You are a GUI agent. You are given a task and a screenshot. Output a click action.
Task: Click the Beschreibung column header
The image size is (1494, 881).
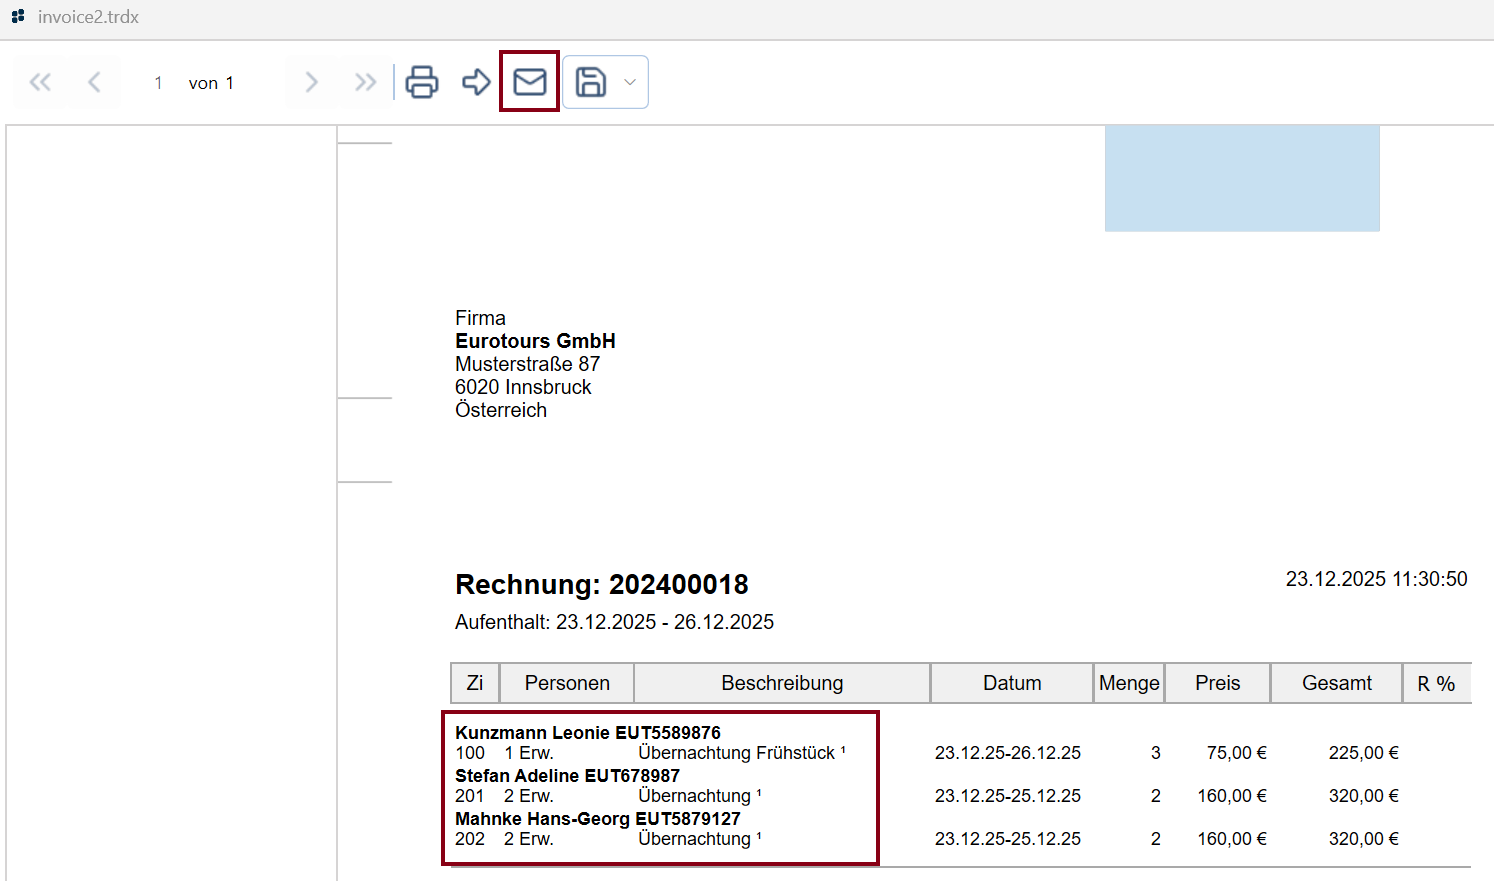pyautogui.click(x=782, y=683)
